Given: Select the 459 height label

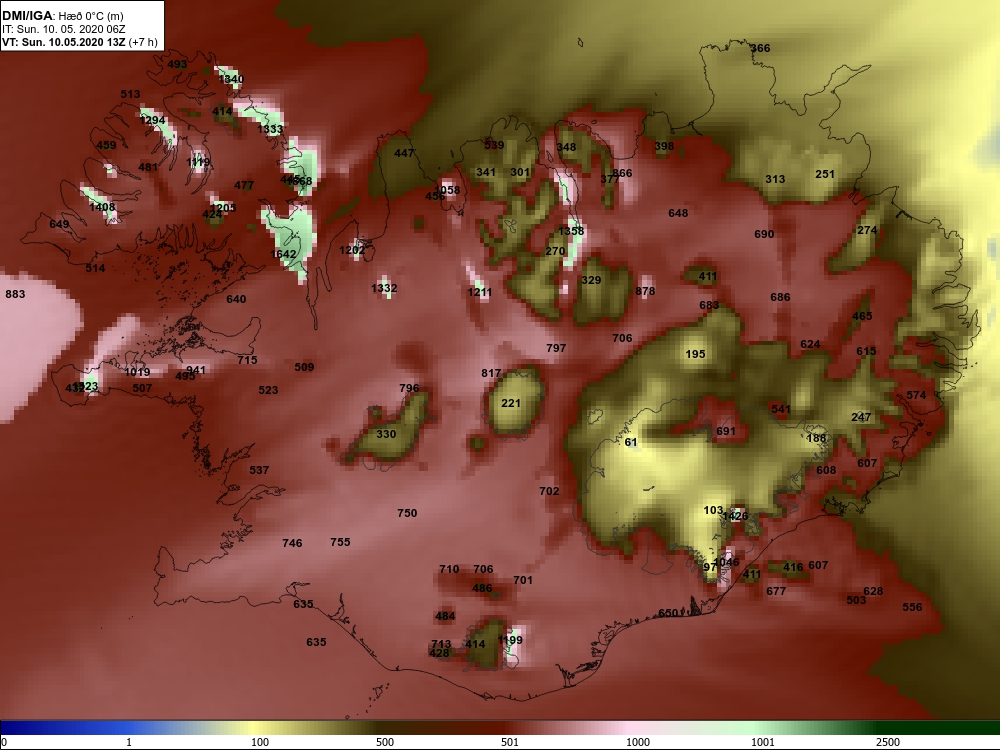Looking at the screenshot, I should (x=107, y=145).
